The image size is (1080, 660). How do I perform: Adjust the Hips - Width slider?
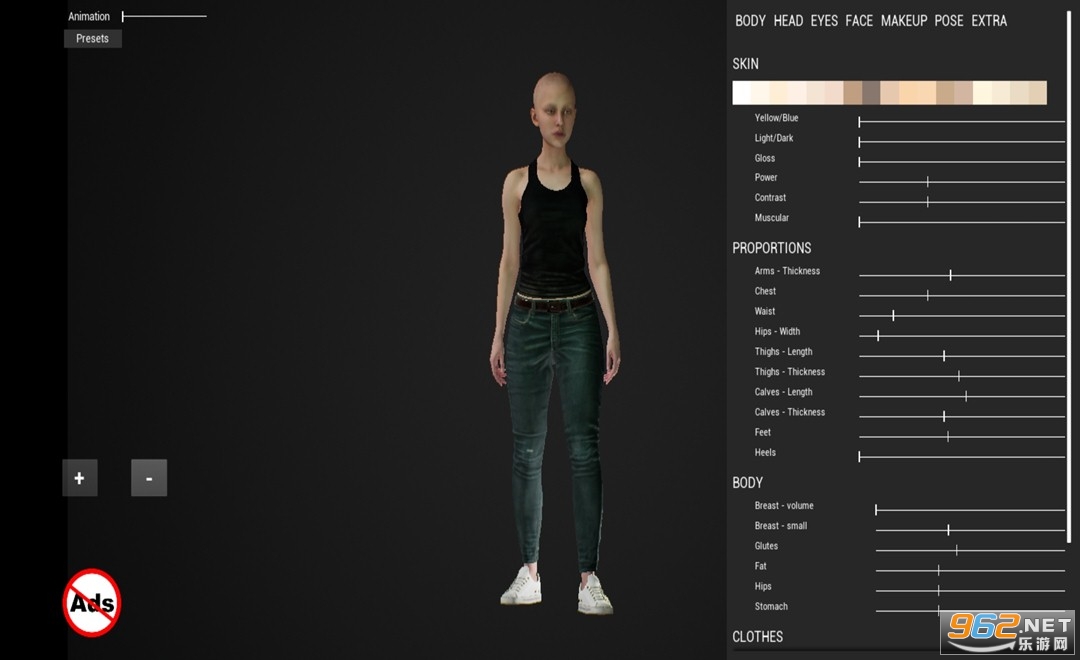tap(962, 336)
